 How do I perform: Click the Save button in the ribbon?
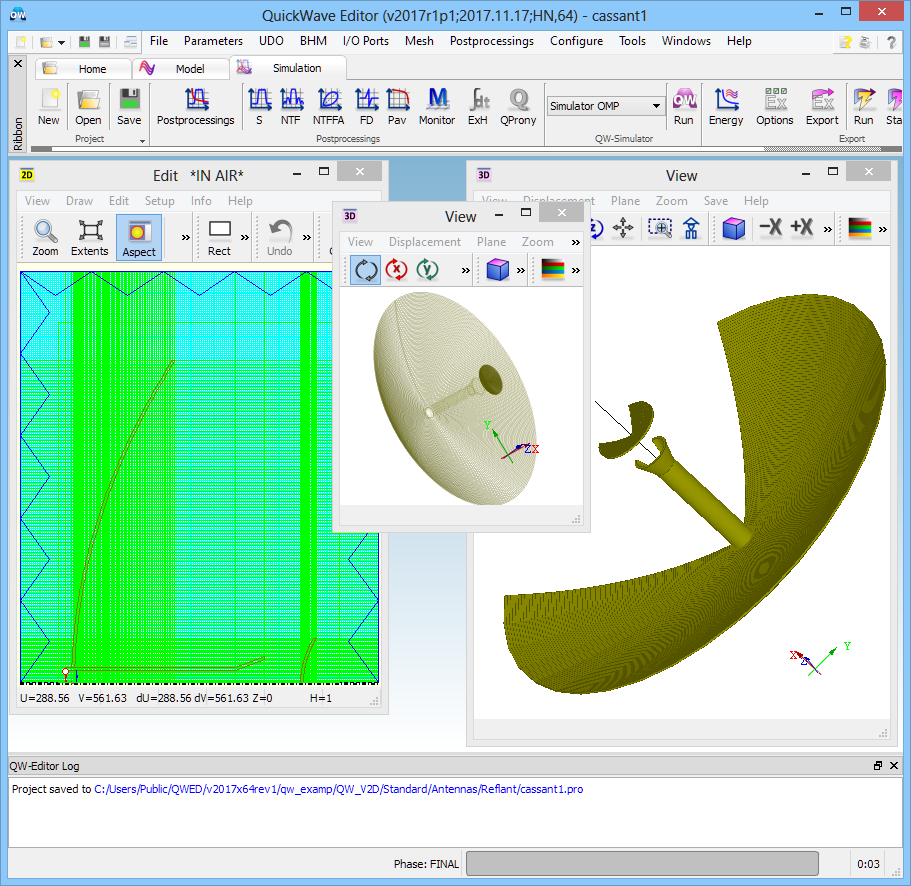pyautogui.click(x=129, y=106)
